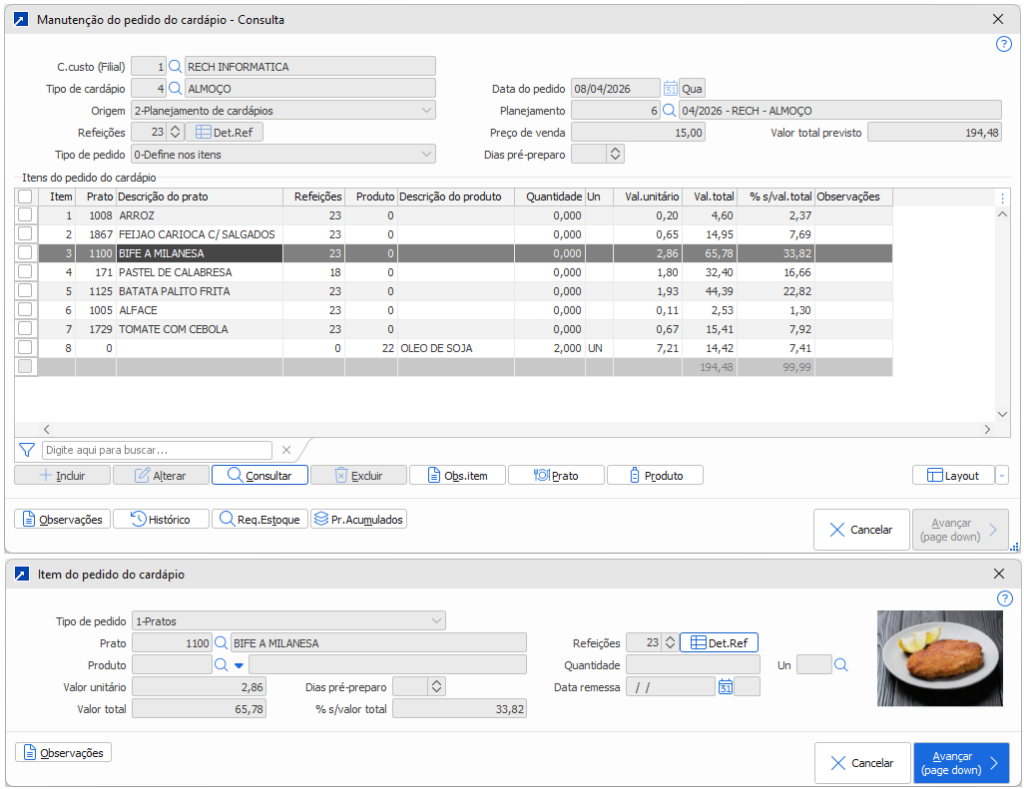
Task: Click the Produto button below the grid
Action: point(655,475)
